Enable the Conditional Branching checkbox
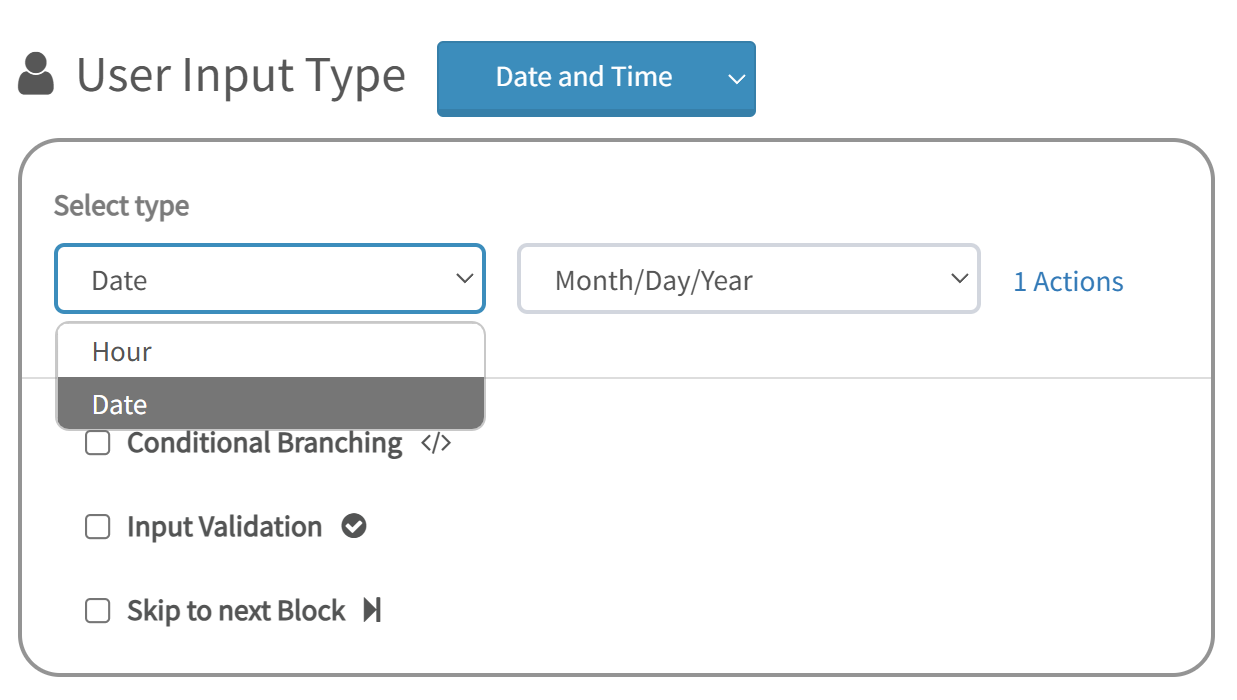The height and width of the screenshot is (700, 1237). [97, 443]
